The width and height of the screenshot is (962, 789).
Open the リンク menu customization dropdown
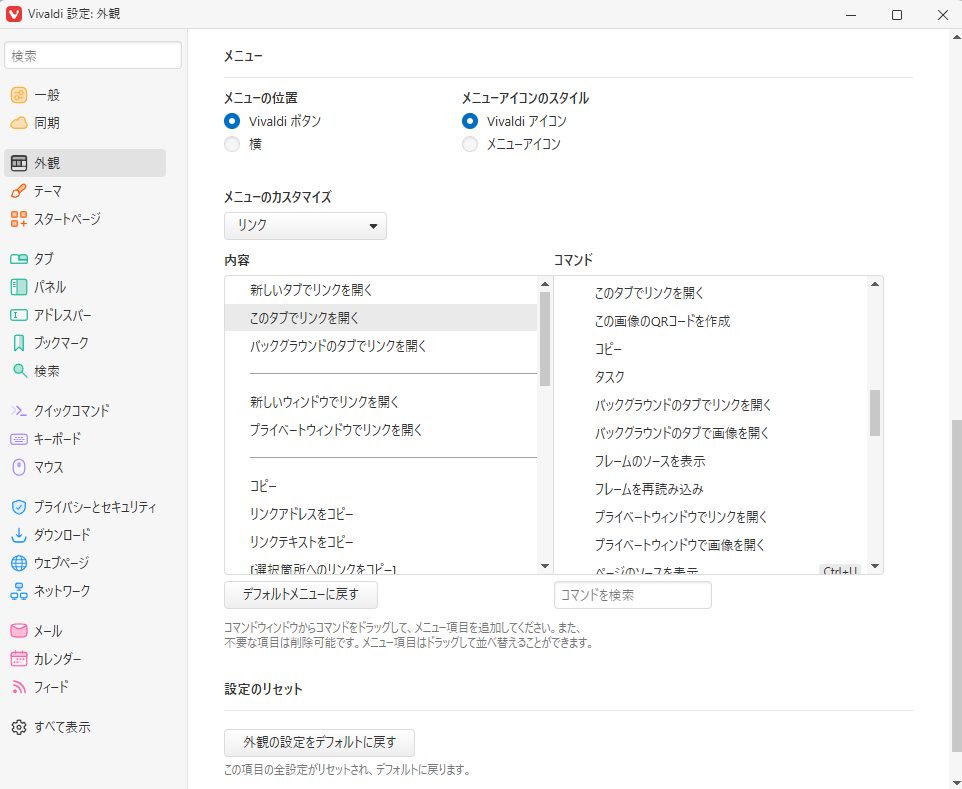click(306, 226)
